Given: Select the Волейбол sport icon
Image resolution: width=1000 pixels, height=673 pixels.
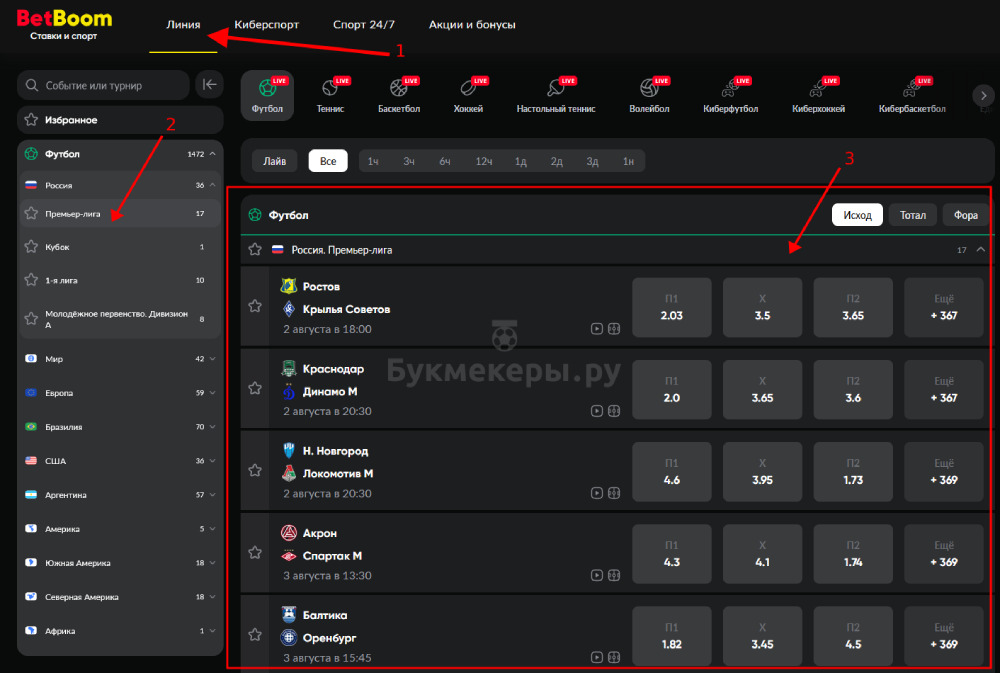Looking at the screenshot, I should coord(649,95).
